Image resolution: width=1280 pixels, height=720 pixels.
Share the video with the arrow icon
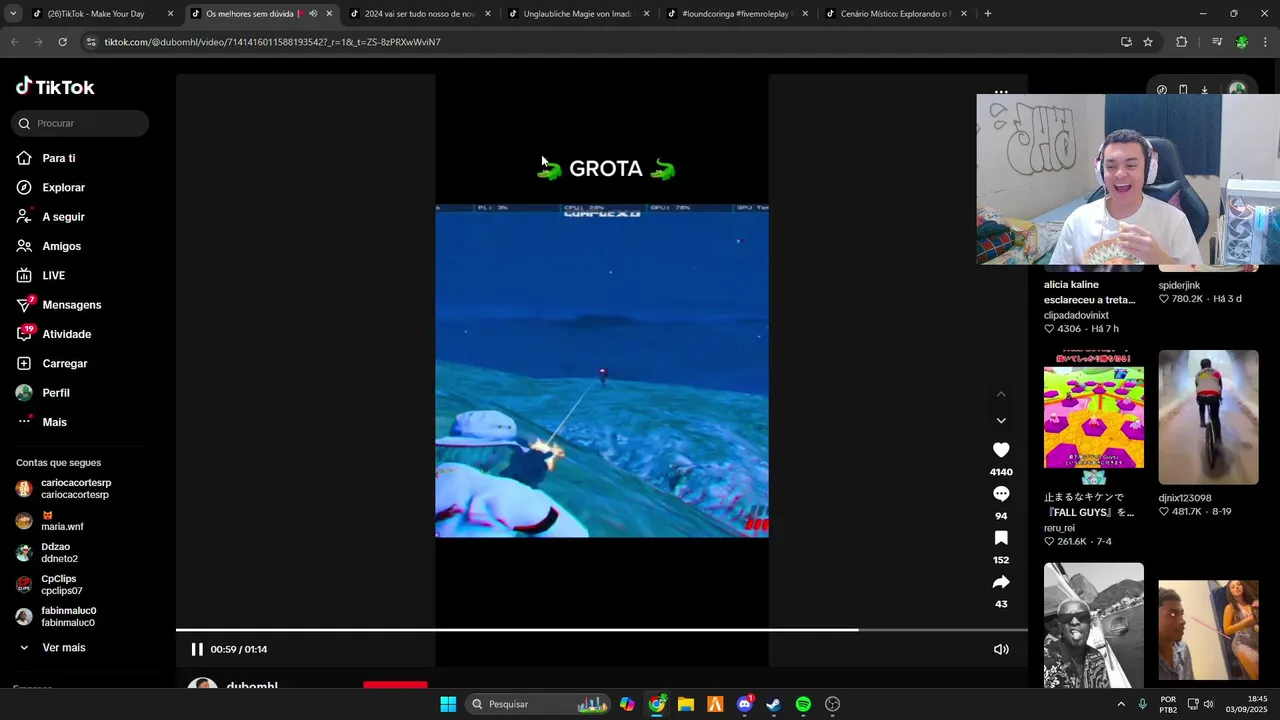[1001, 582]
